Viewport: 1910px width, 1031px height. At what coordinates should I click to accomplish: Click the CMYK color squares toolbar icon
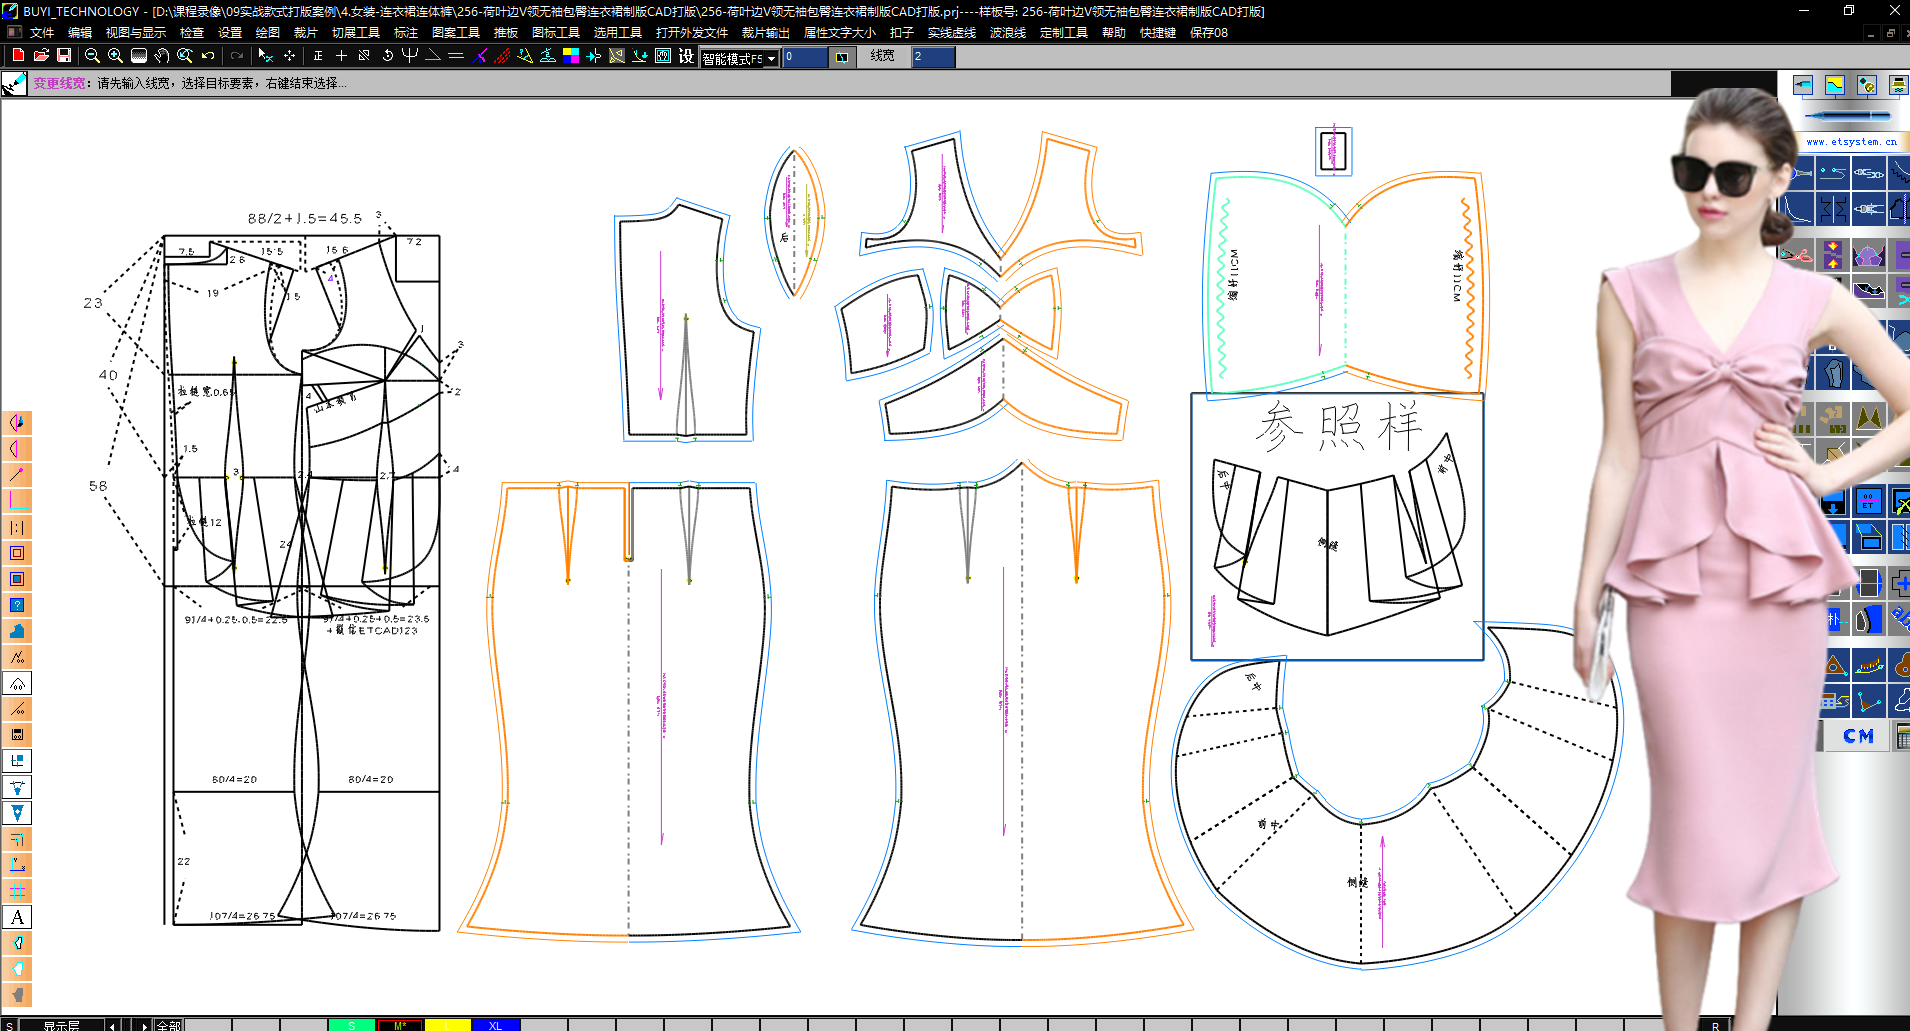(x=571, y=56)
